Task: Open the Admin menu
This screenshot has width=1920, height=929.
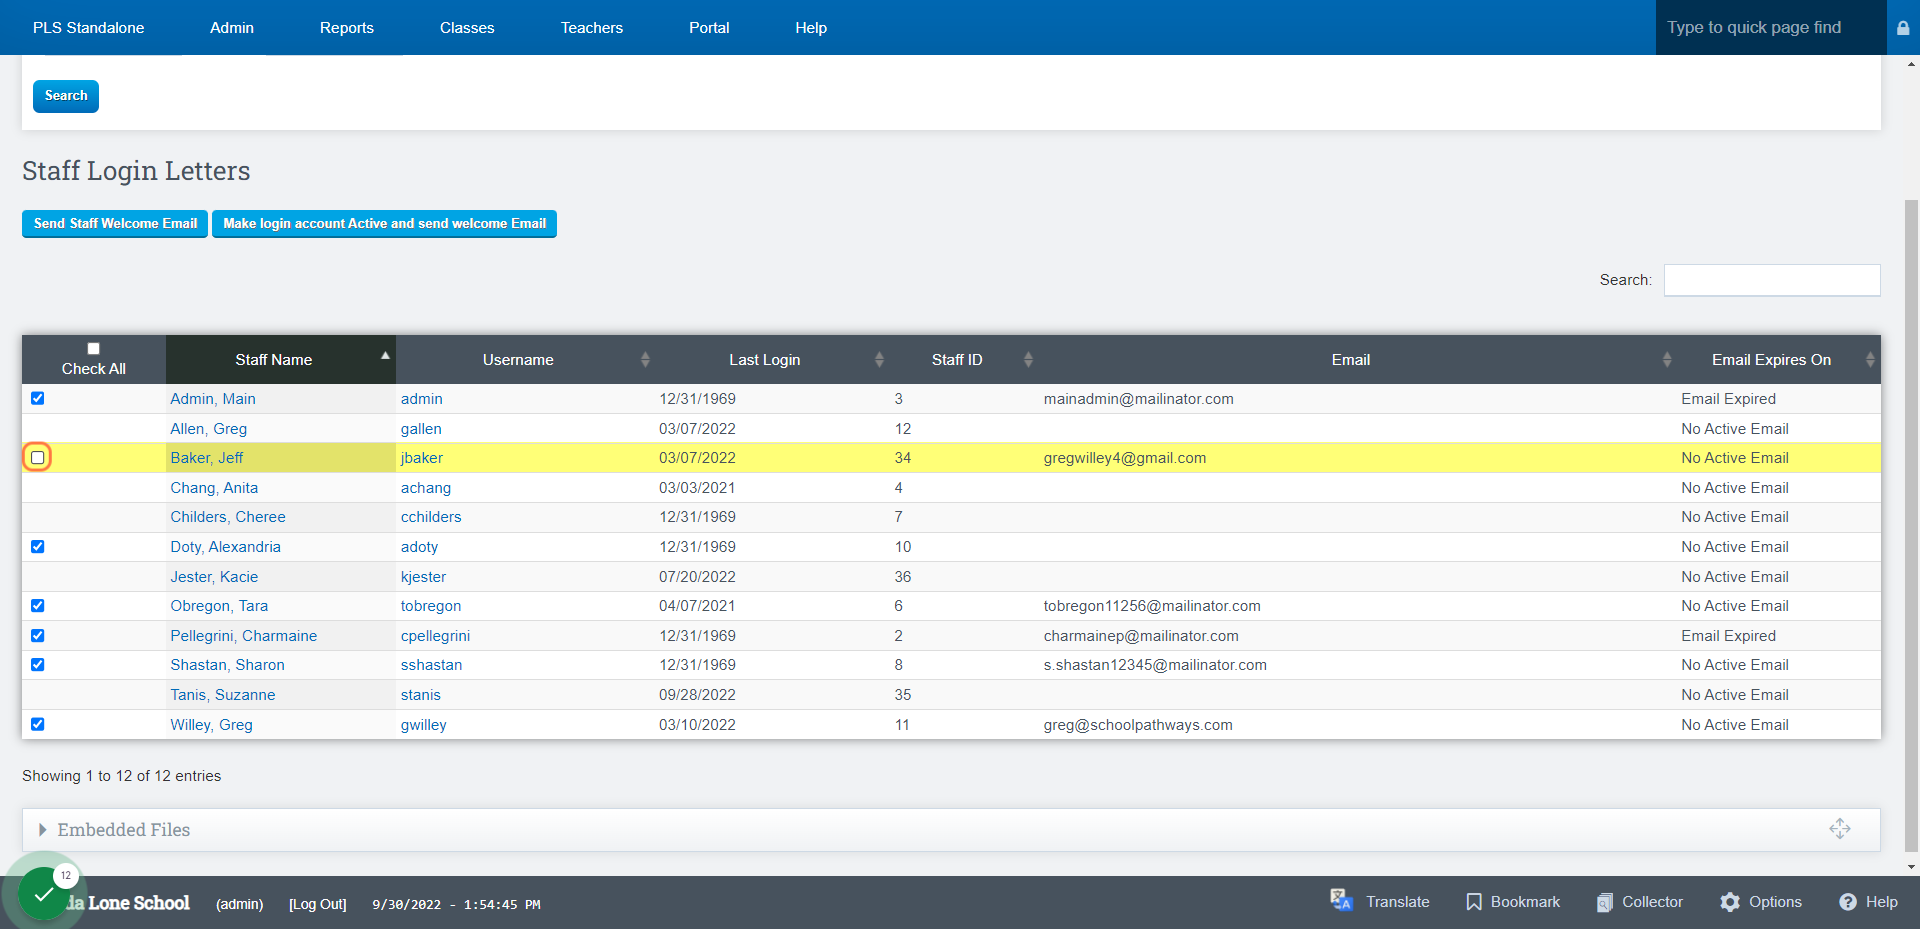Action: click(232, 28)
